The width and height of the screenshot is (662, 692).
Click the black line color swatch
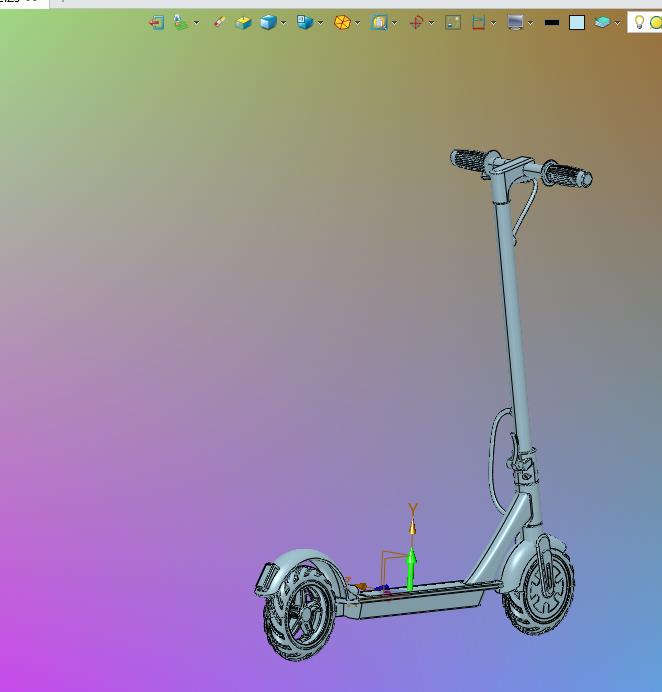point(552,23)
